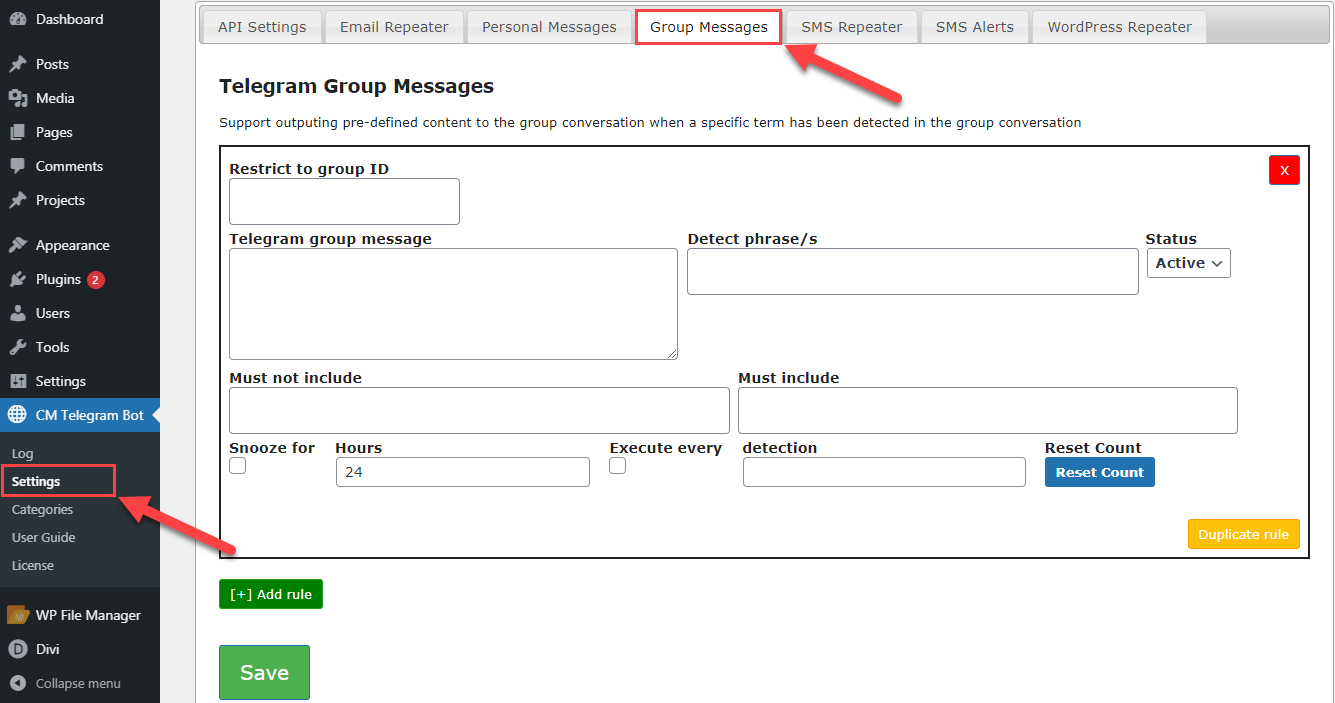
Task: Click the Must include field
Action: (x=988, y=410)
